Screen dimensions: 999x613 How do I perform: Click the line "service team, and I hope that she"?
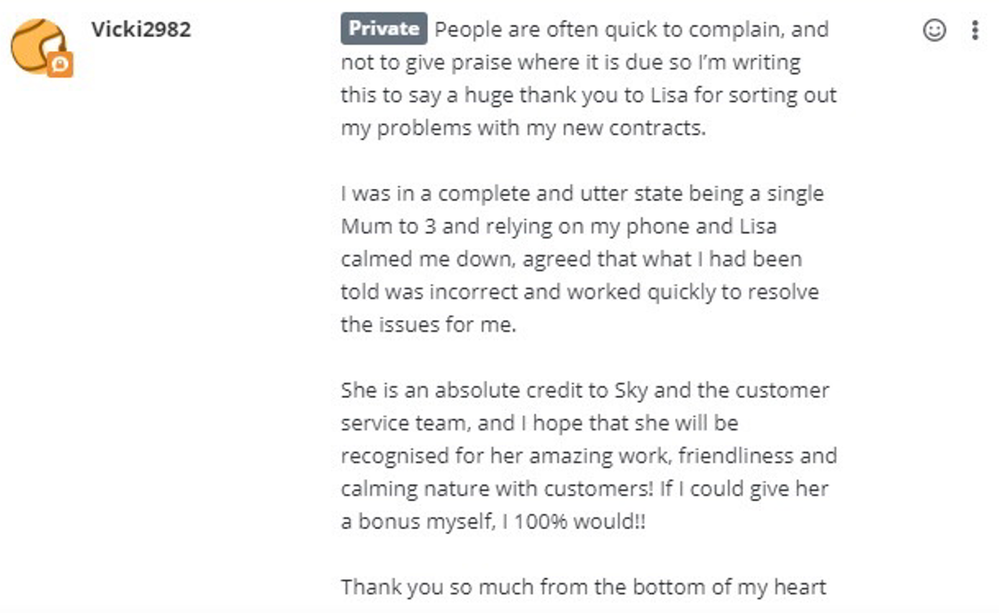540,423
